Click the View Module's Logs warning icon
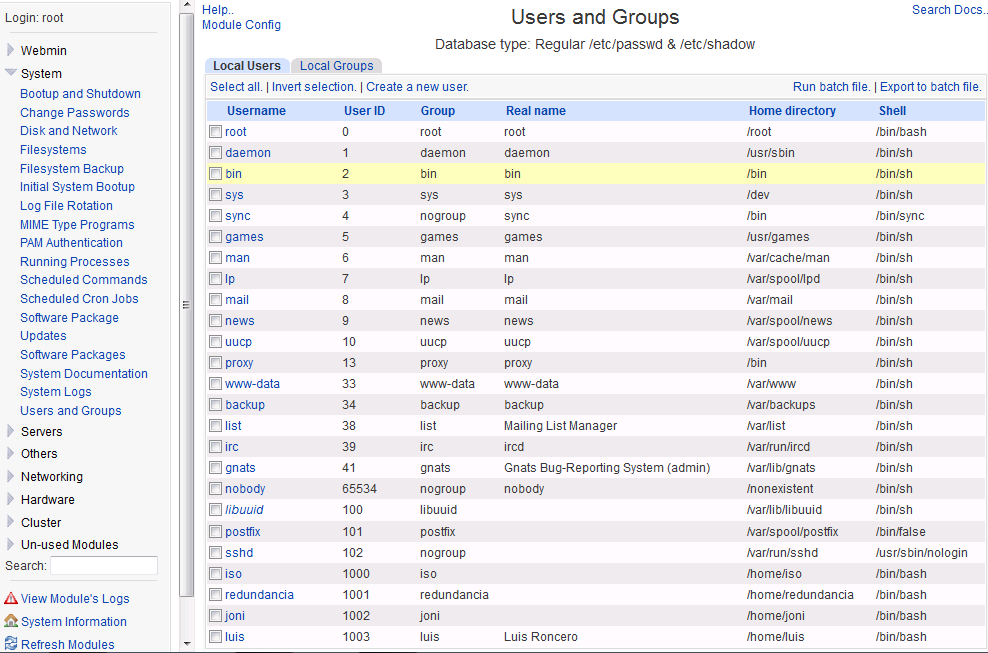This screenshot has width=988, height=653. point(11,599)
